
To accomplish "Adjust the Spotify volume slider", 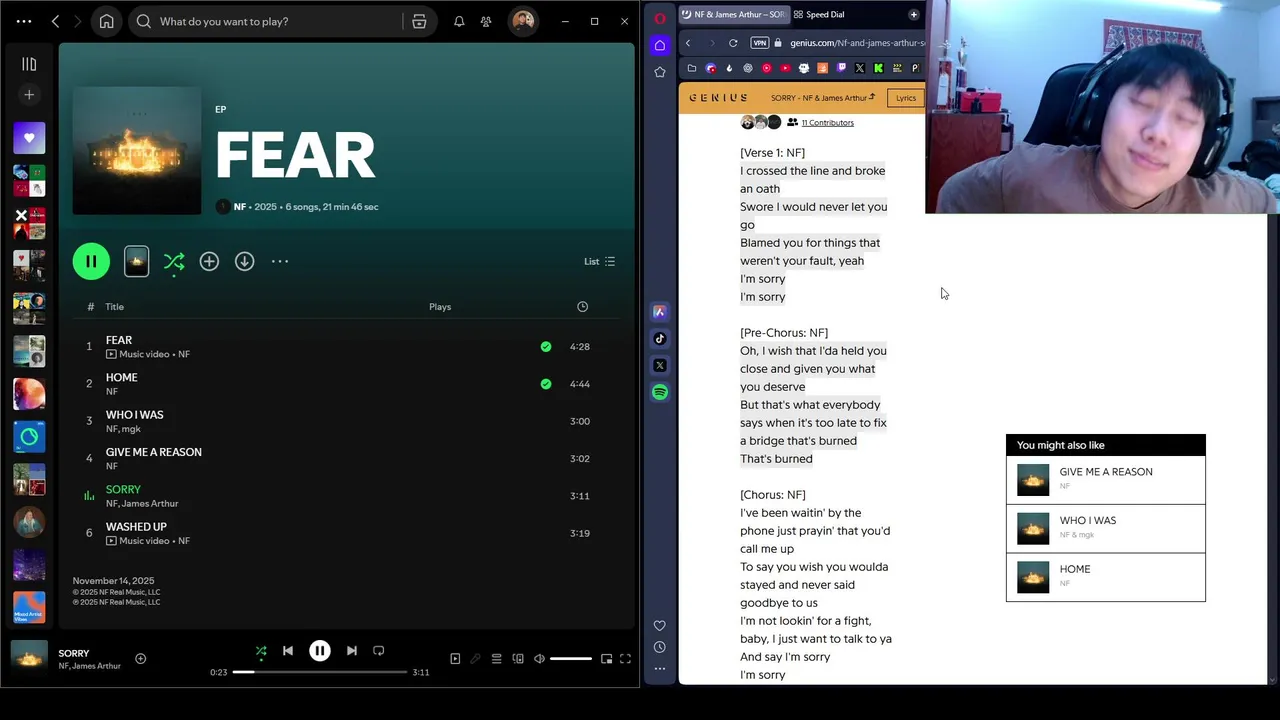I will pos(571,659).
